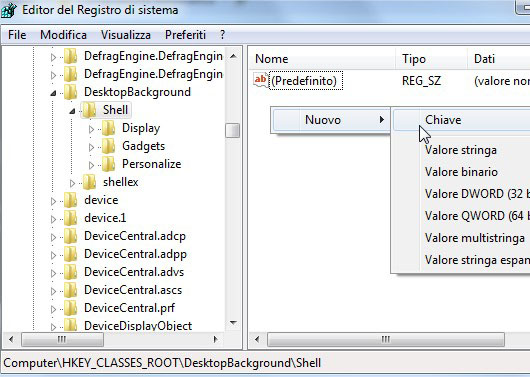Select the shellex tree key
The image size is (530, 377).
[121, 182]
